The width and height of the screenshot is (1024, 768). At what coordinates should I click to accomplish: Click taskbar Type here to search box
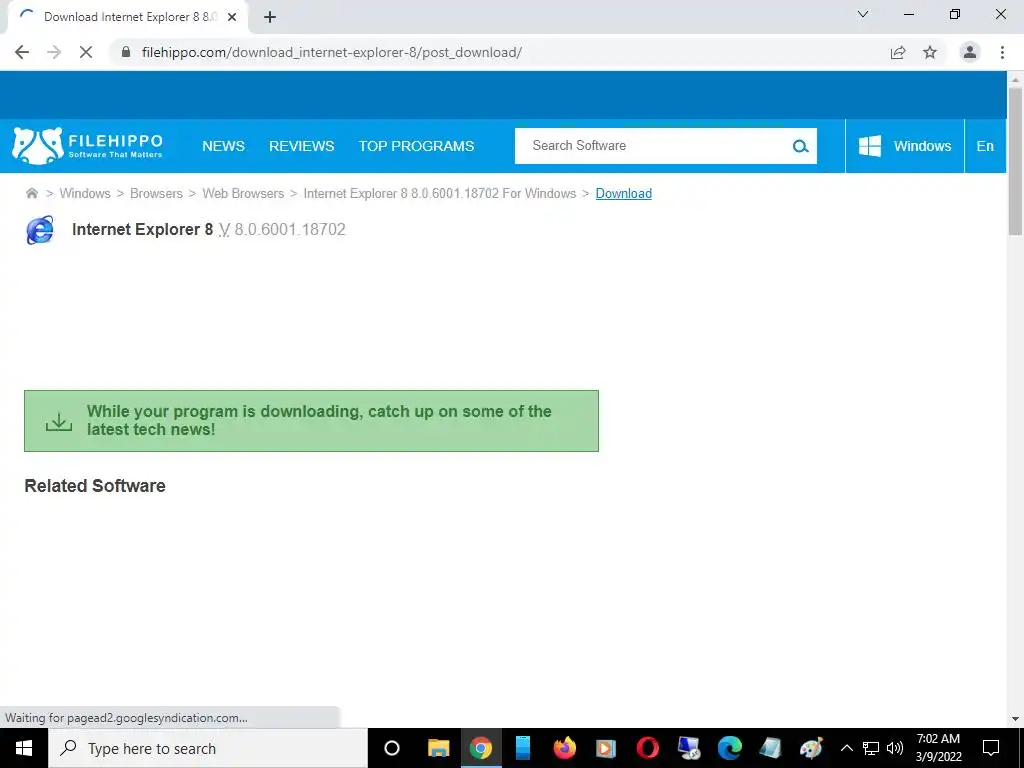(x=208, y=748)
